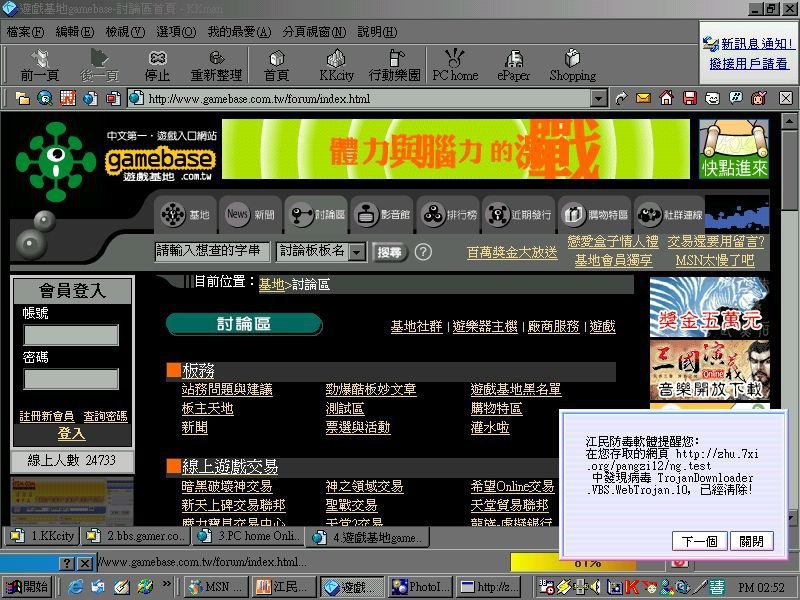Open the address bar URL dropdown
800x600 pixels.
598,98
